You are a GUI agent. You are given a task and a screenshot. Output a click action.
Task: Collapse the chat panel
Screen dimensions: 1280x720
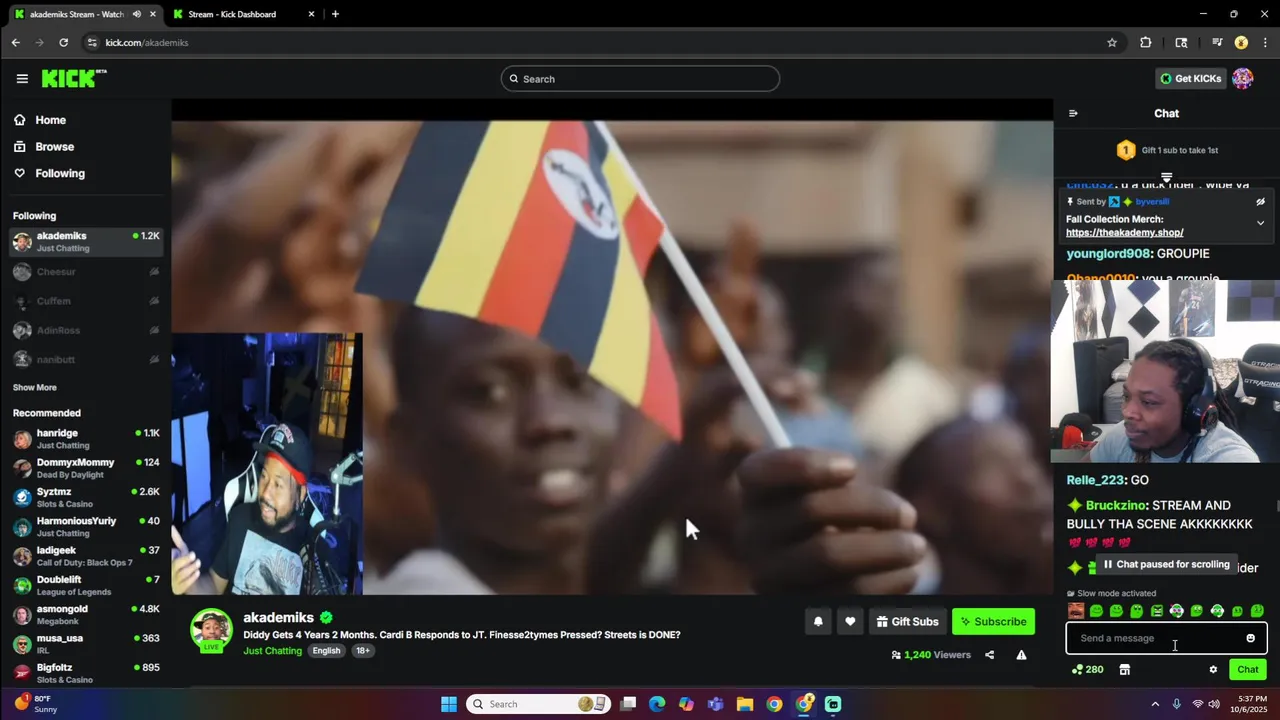pos(1073,113)
